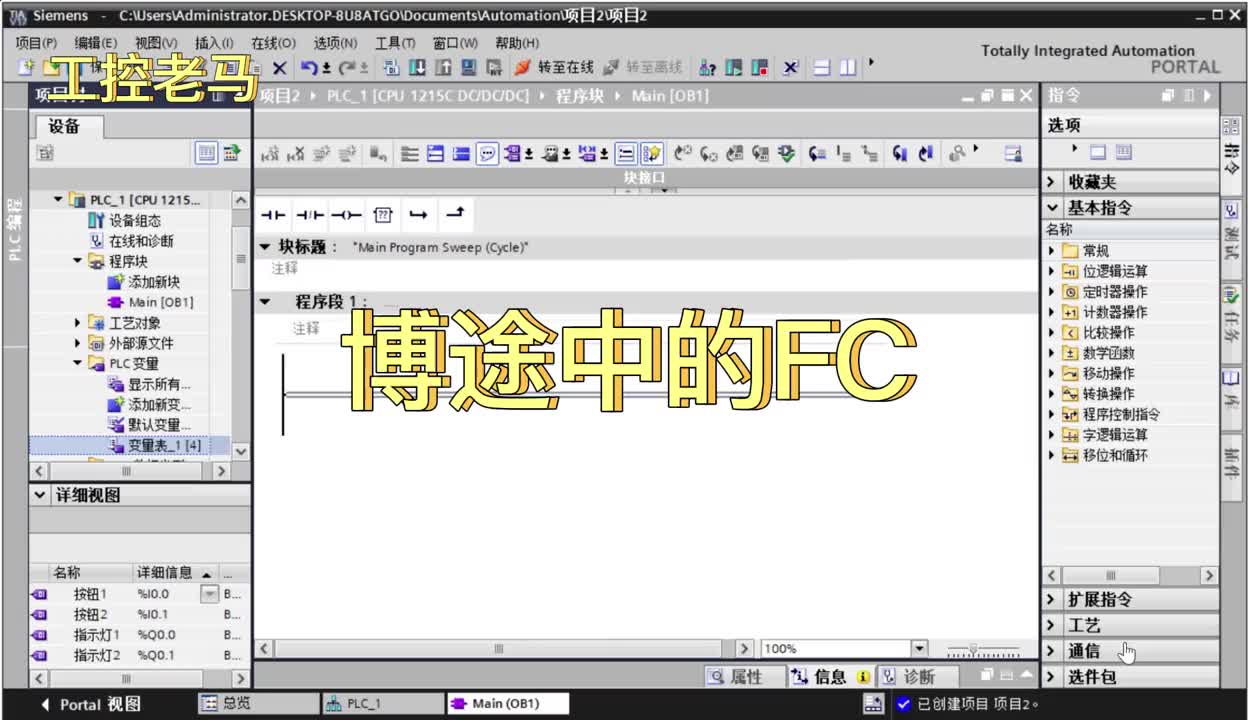
Task: Toggle the favorites bar star icon in editor toolbar
Action: tap(652, 154)
